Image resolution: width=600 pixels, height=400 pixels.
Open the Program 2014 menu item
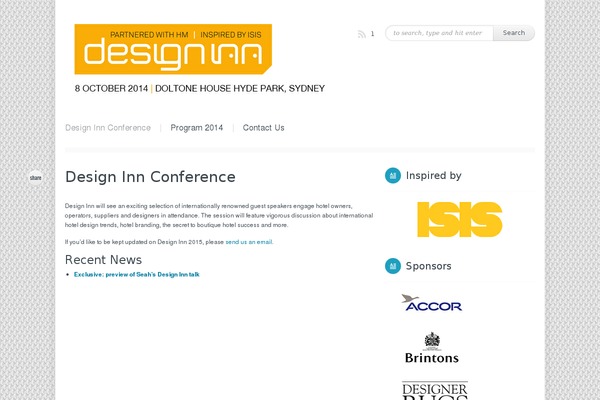tap(197, 128)
